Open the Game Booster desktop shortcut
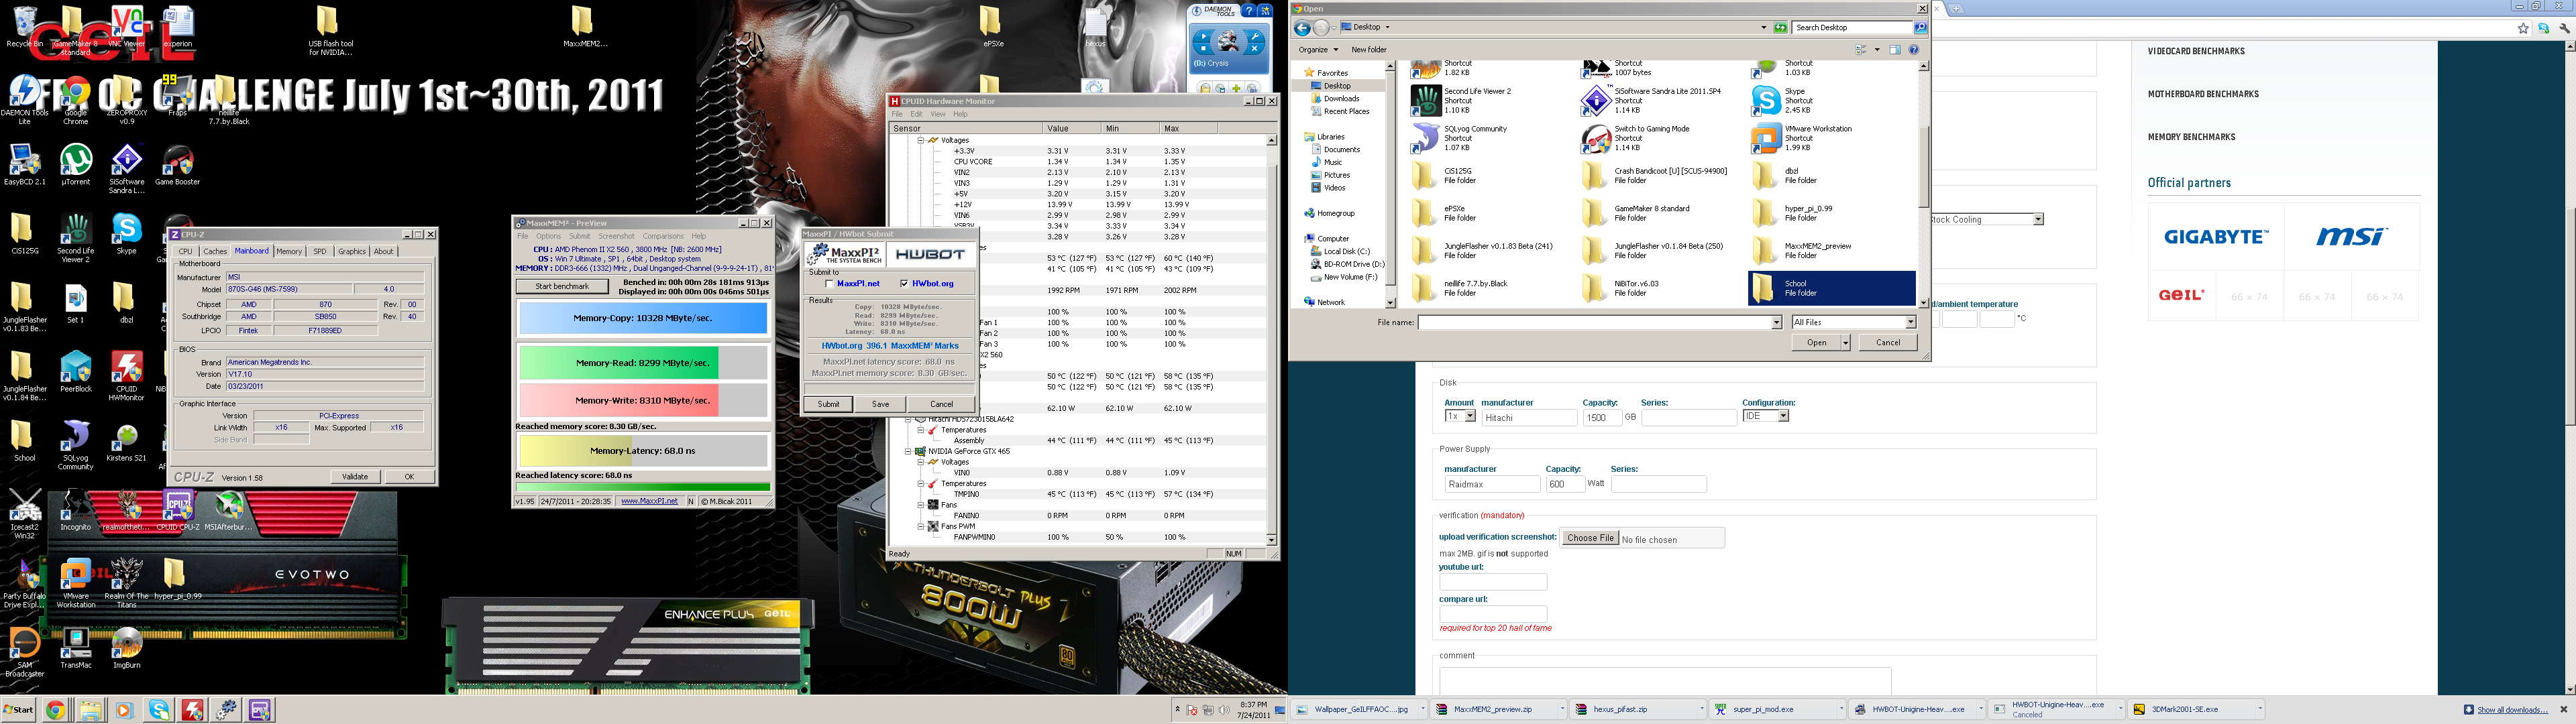Viewport: 2576px width, 724px height. (177, 165)
